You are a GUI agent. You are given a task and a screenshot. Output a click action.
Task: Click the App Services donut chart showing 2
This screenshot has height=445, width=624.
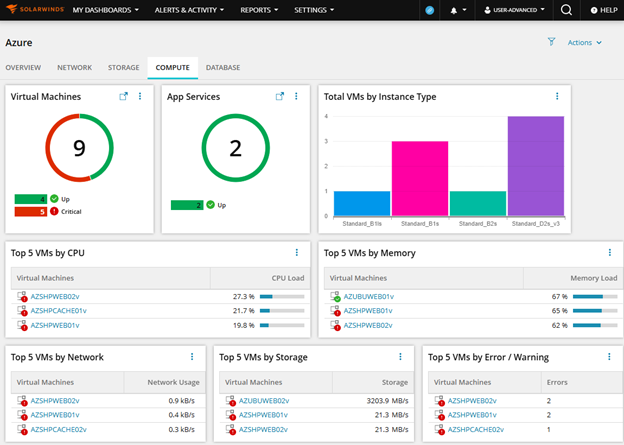[x=236, y=148]
